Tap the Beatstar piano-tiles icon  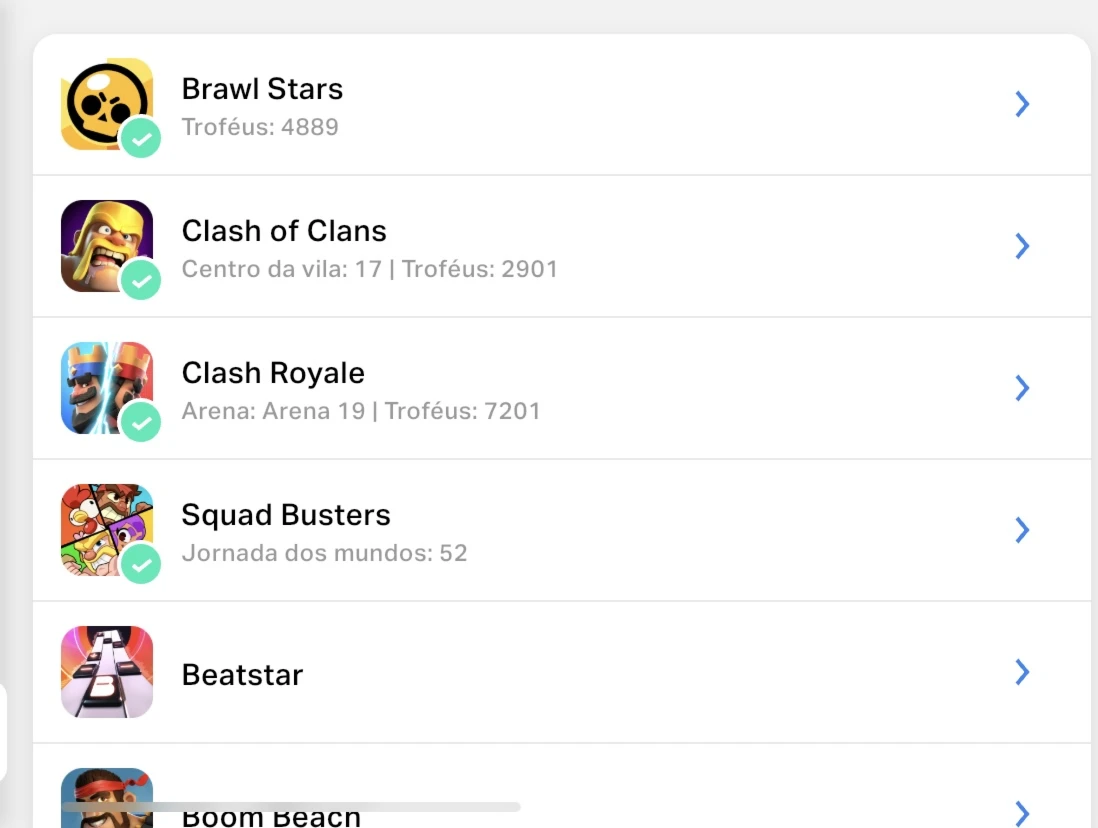point(106,672)
